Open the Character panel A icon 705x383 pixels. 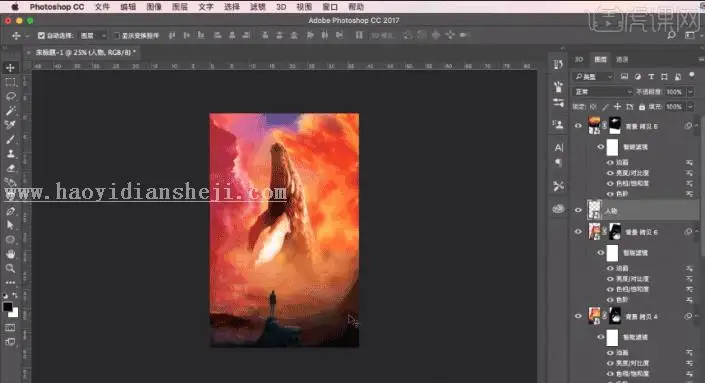pyautogui.click(x=558, y=147)
